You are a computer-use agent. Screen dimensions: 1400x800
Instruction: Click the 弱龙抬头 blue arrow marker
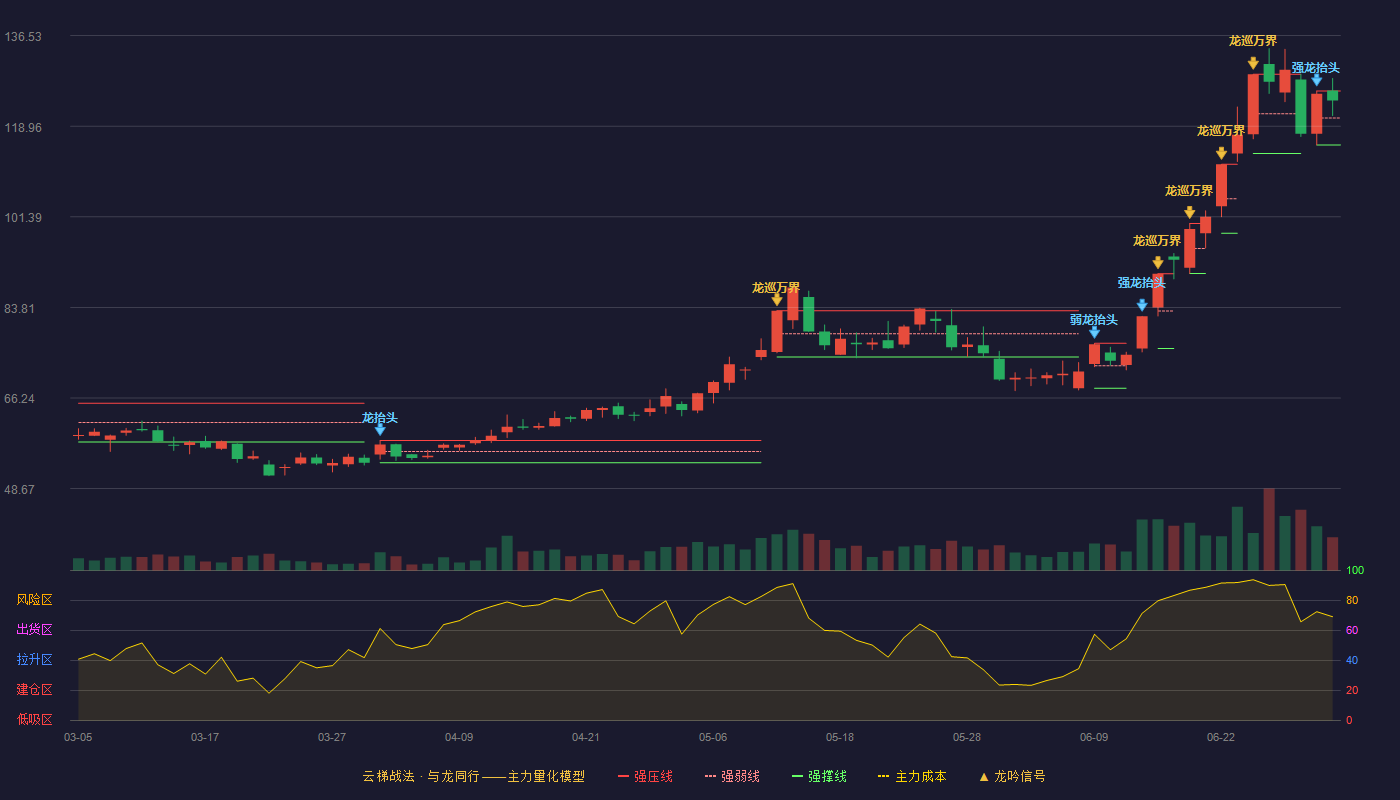coord(1094,332)
